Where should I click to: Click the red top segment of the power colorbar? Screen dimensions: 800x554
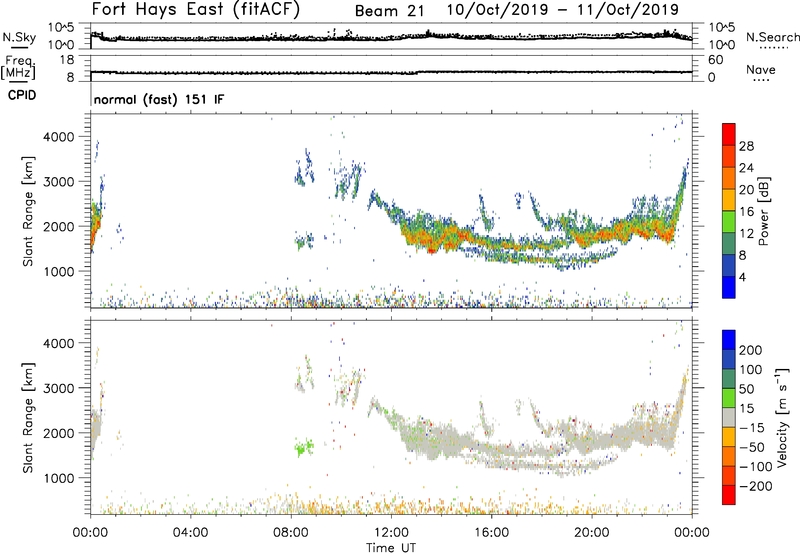point(729,135)
